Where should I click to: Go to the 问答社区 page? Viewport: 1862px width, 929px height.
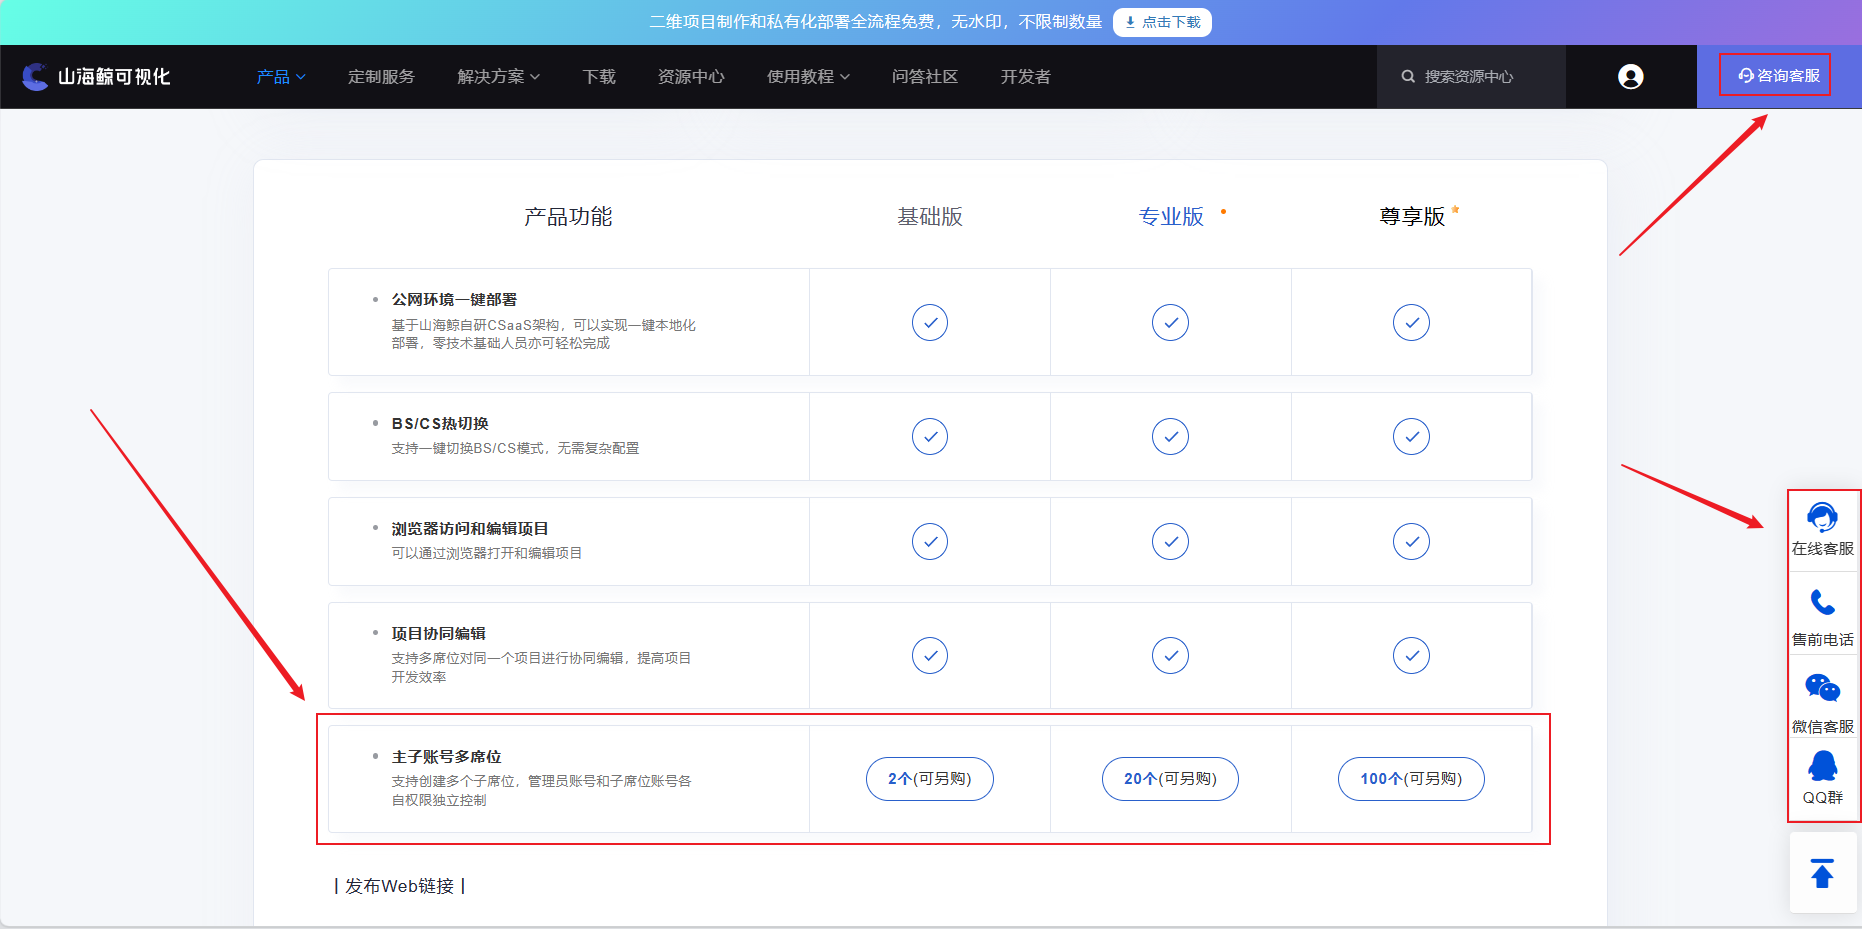925,77
